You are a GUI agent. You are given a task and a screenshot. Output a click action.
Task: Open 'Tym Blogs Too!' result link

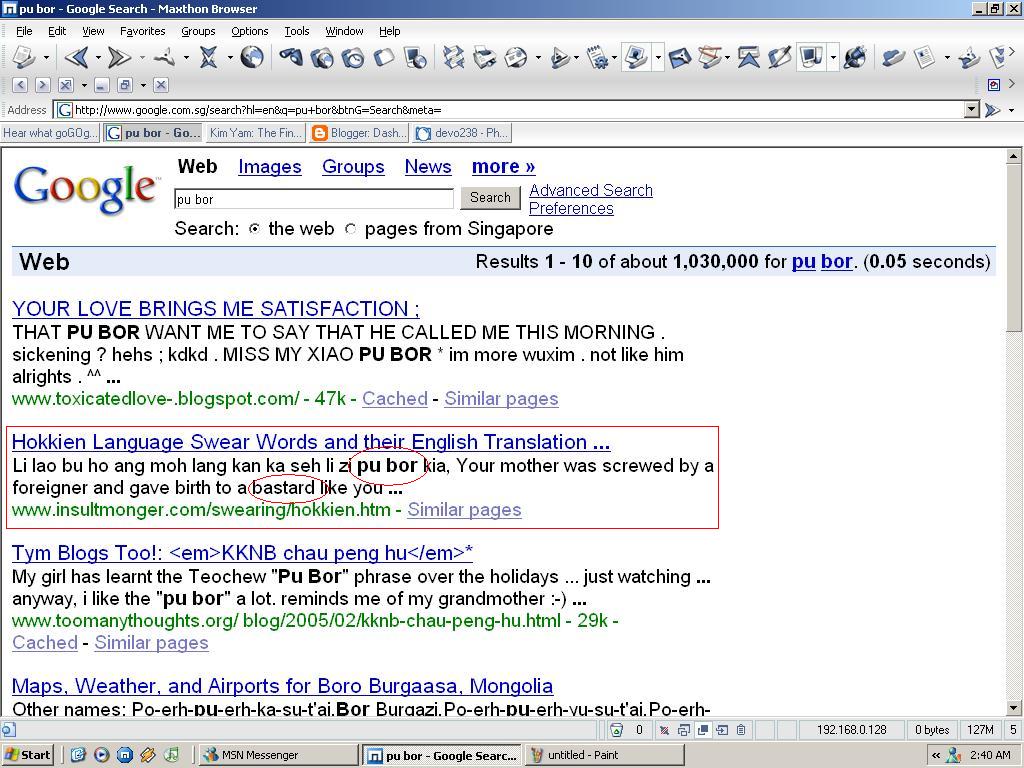[242, 553]
